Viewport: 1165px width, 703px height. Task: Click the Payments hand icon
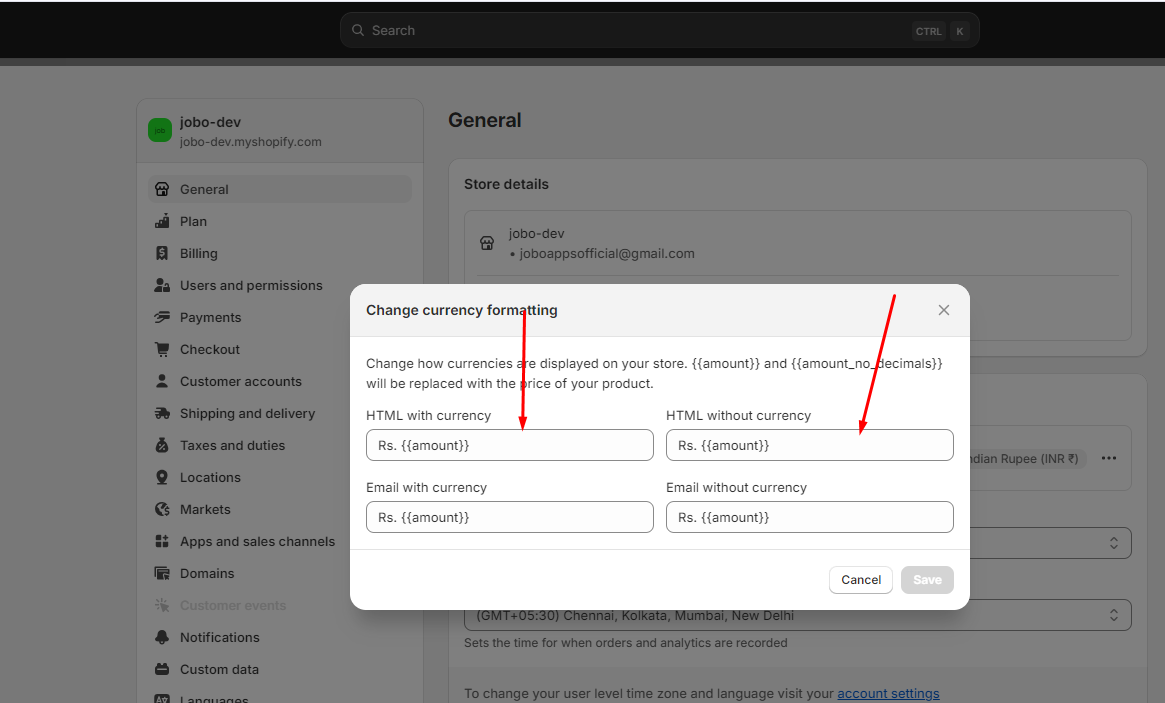point(162,317)
